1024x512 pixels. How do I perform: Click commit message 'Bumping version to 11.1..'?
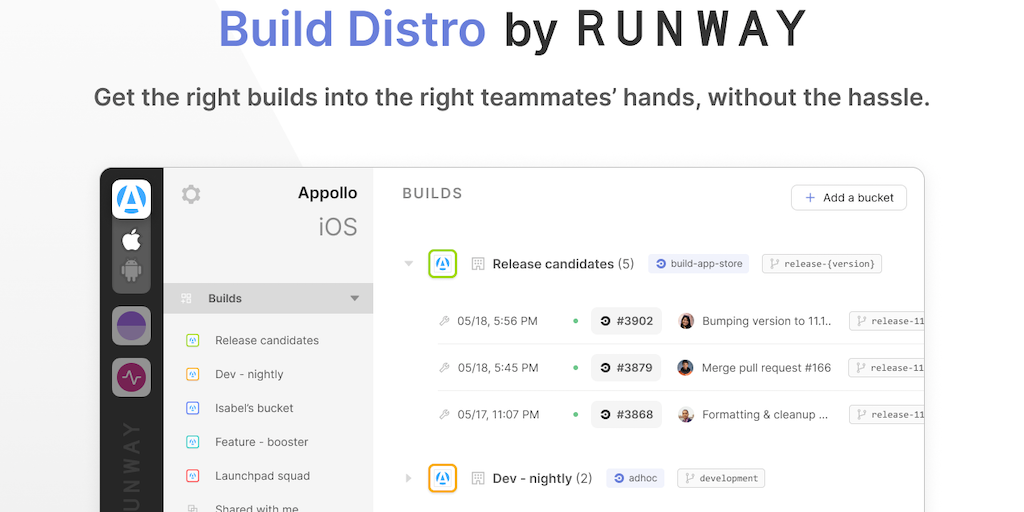click(x=767, y=321)
